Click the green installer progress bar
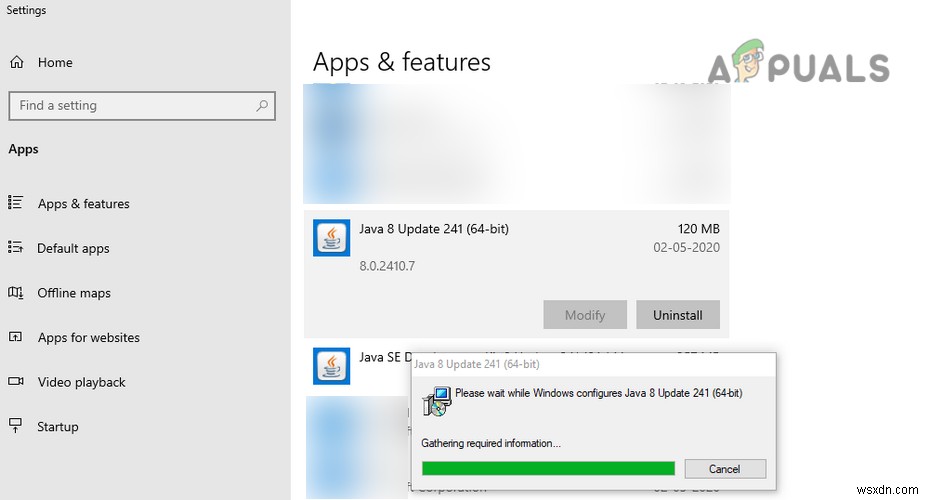 coord(548,469)
